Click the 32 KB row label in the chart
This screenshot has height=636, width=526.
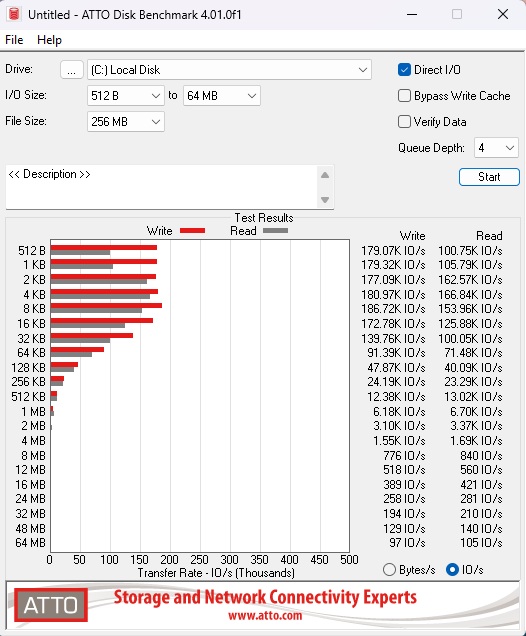point(31,338)
